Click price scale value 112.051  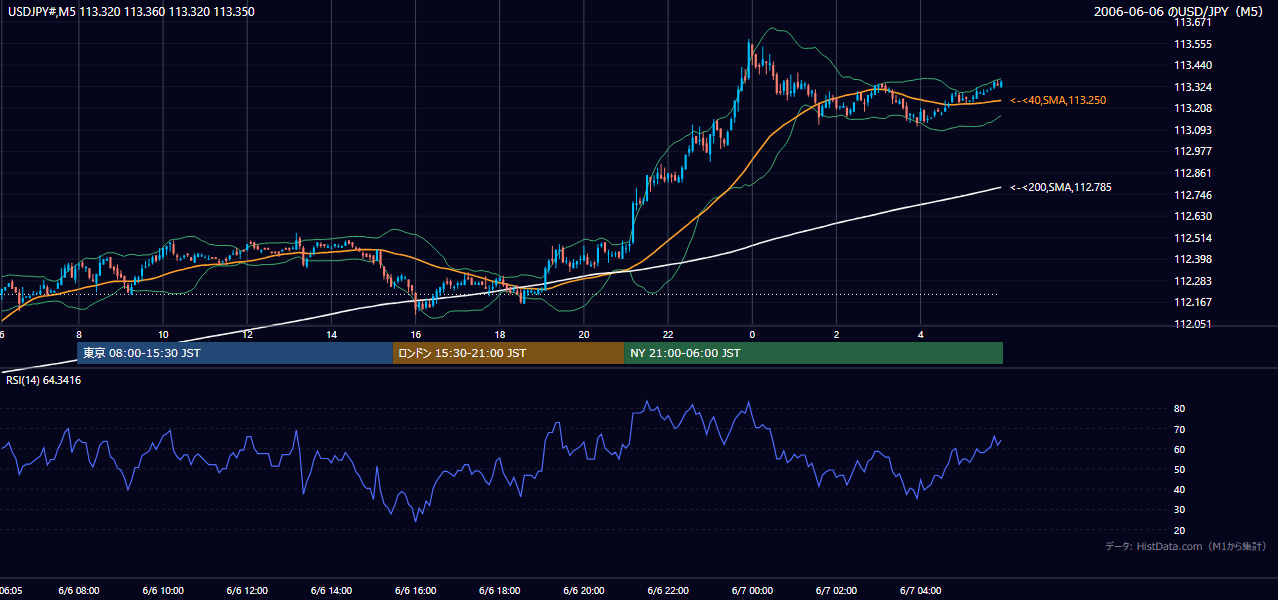(1192, 324)
